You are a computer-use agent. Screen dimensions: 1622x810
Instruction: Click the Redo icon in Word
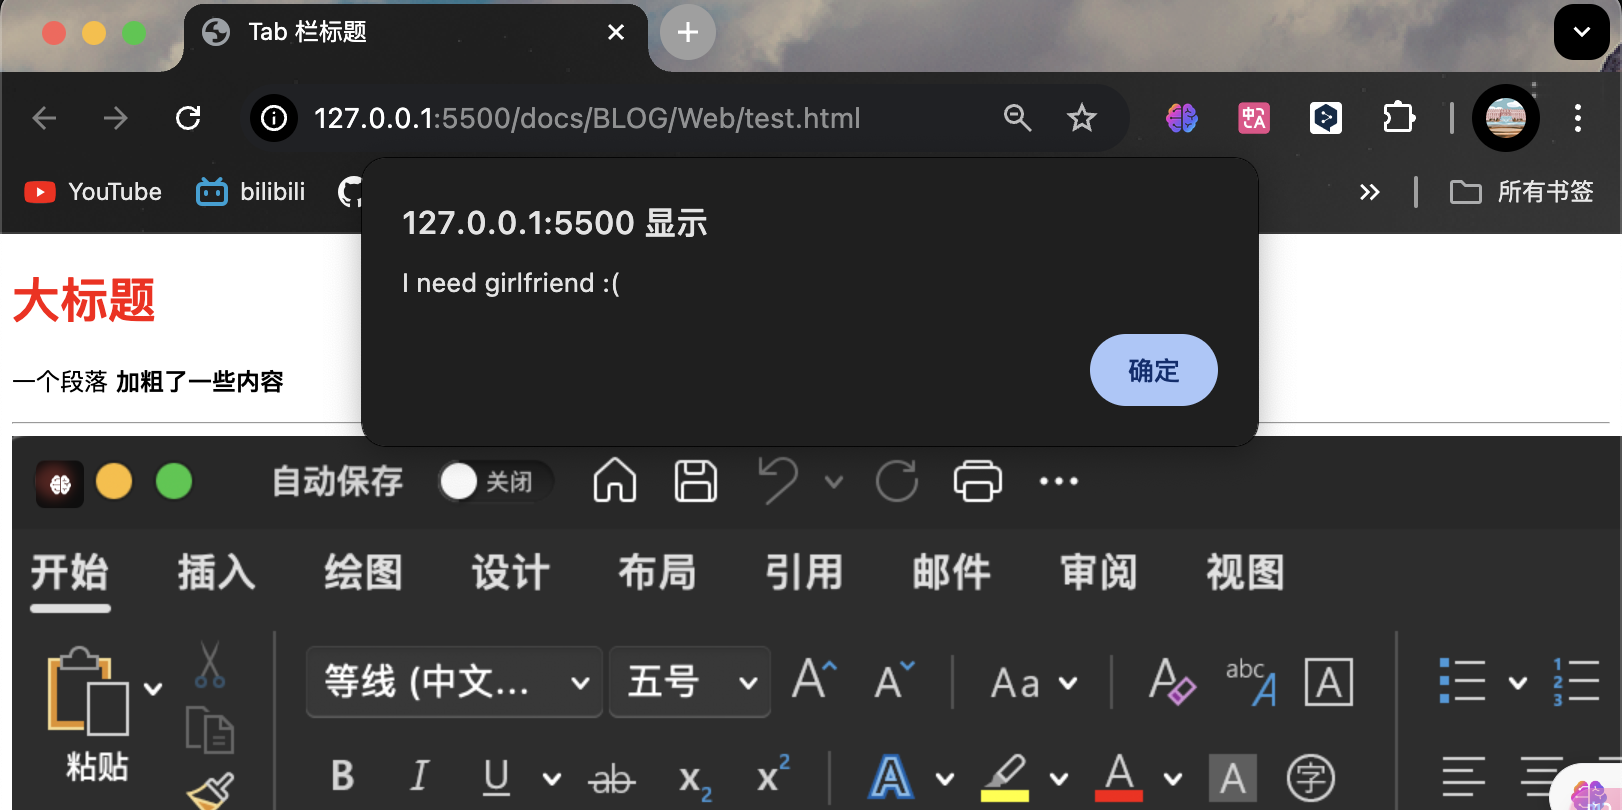[897, 481]
